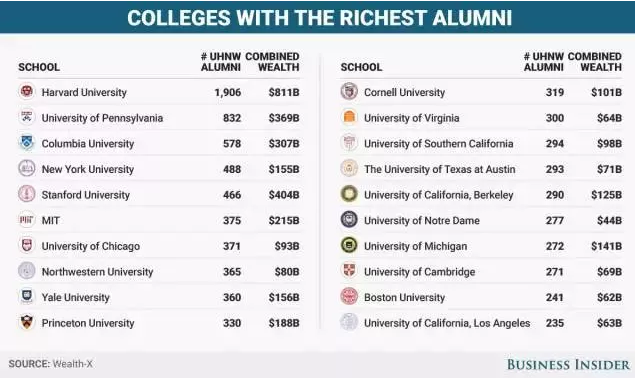Click the MIT logo icon
635x381 pixels.
[x=27, y=219]
